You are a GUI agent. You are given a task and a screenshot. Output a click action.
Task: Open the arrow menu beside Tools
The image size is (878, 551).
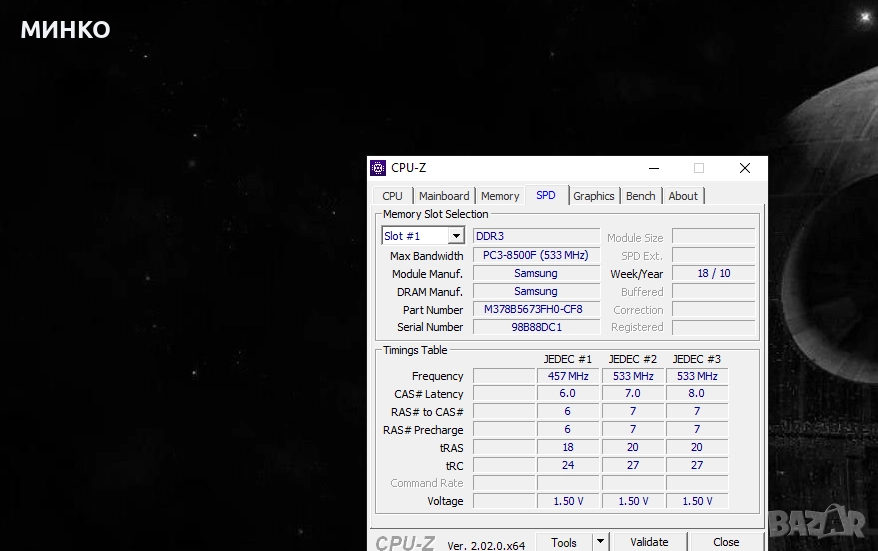pos(600,542)
